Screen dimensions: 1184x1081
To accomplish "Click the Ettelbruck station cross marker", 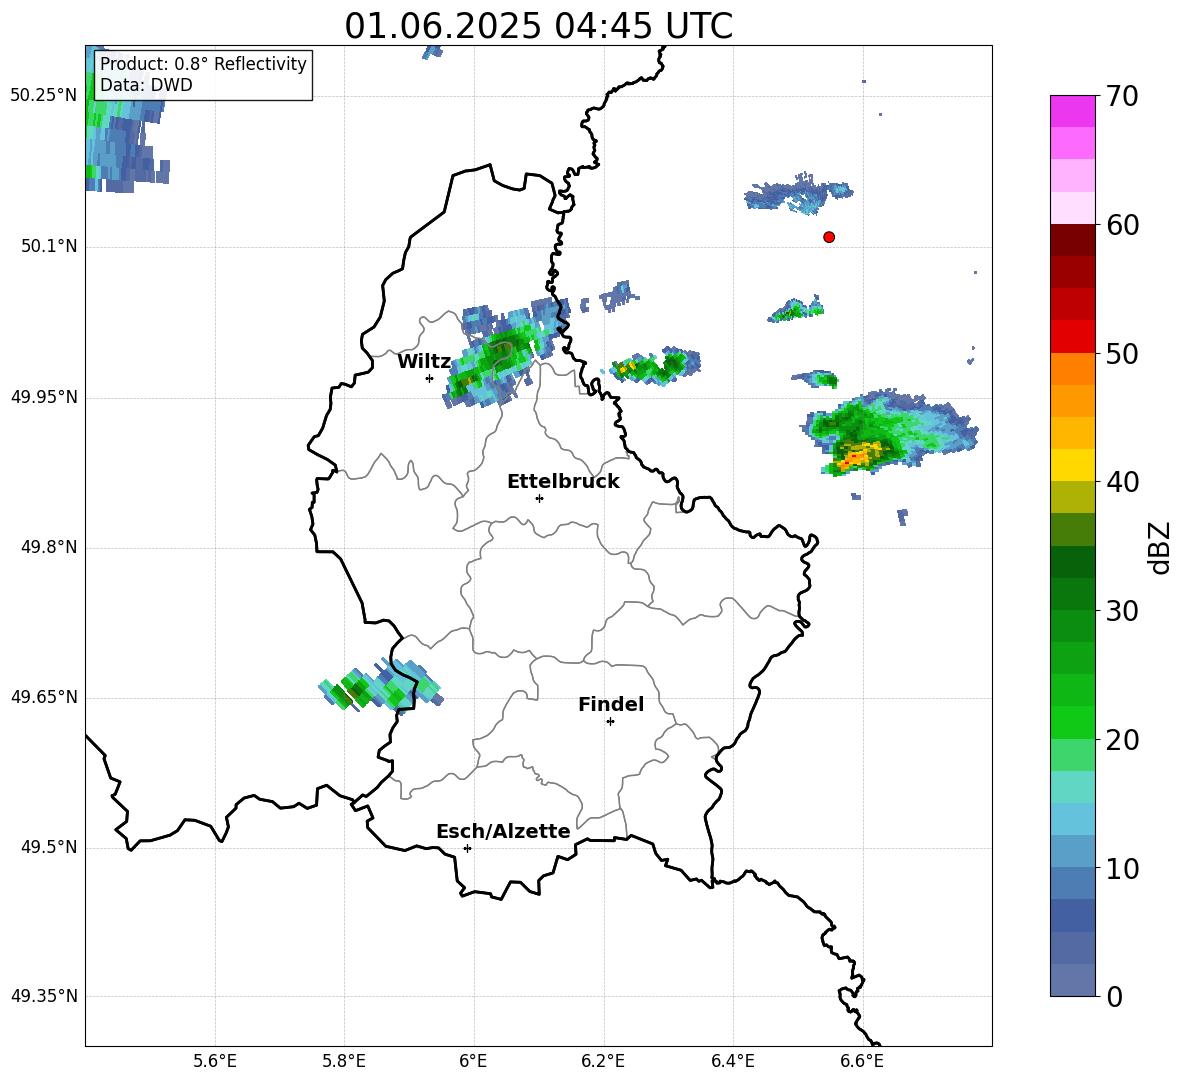I will click(539, 498).
